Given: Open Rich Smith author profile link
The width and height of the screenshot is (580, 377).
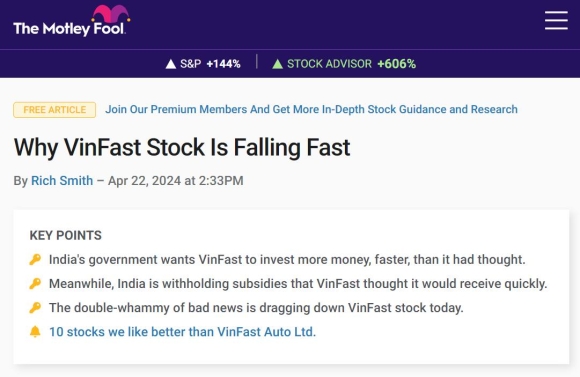Looking at the screenshot, I should [62, 181].
